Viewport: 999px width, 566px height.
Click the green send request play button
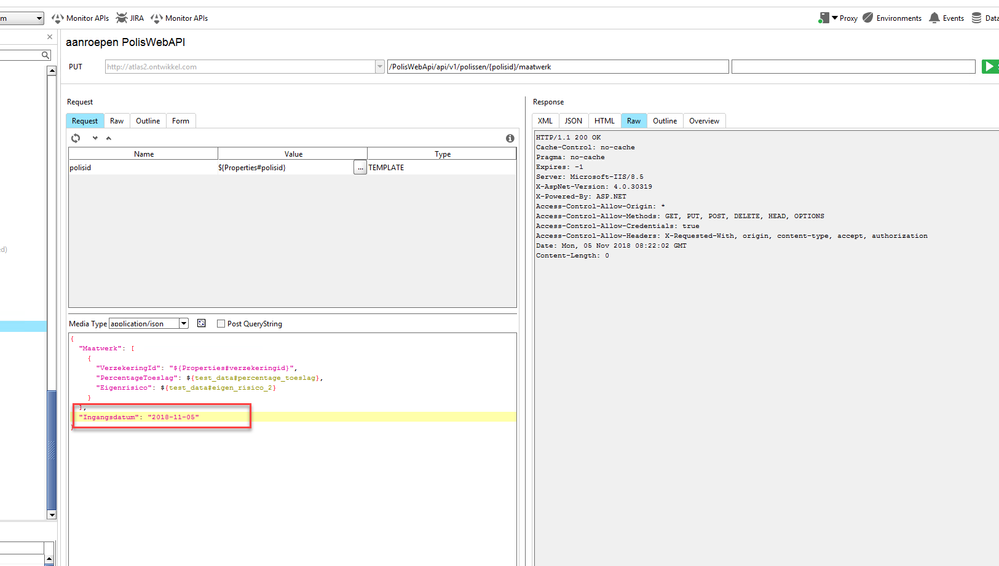[989, 67]
